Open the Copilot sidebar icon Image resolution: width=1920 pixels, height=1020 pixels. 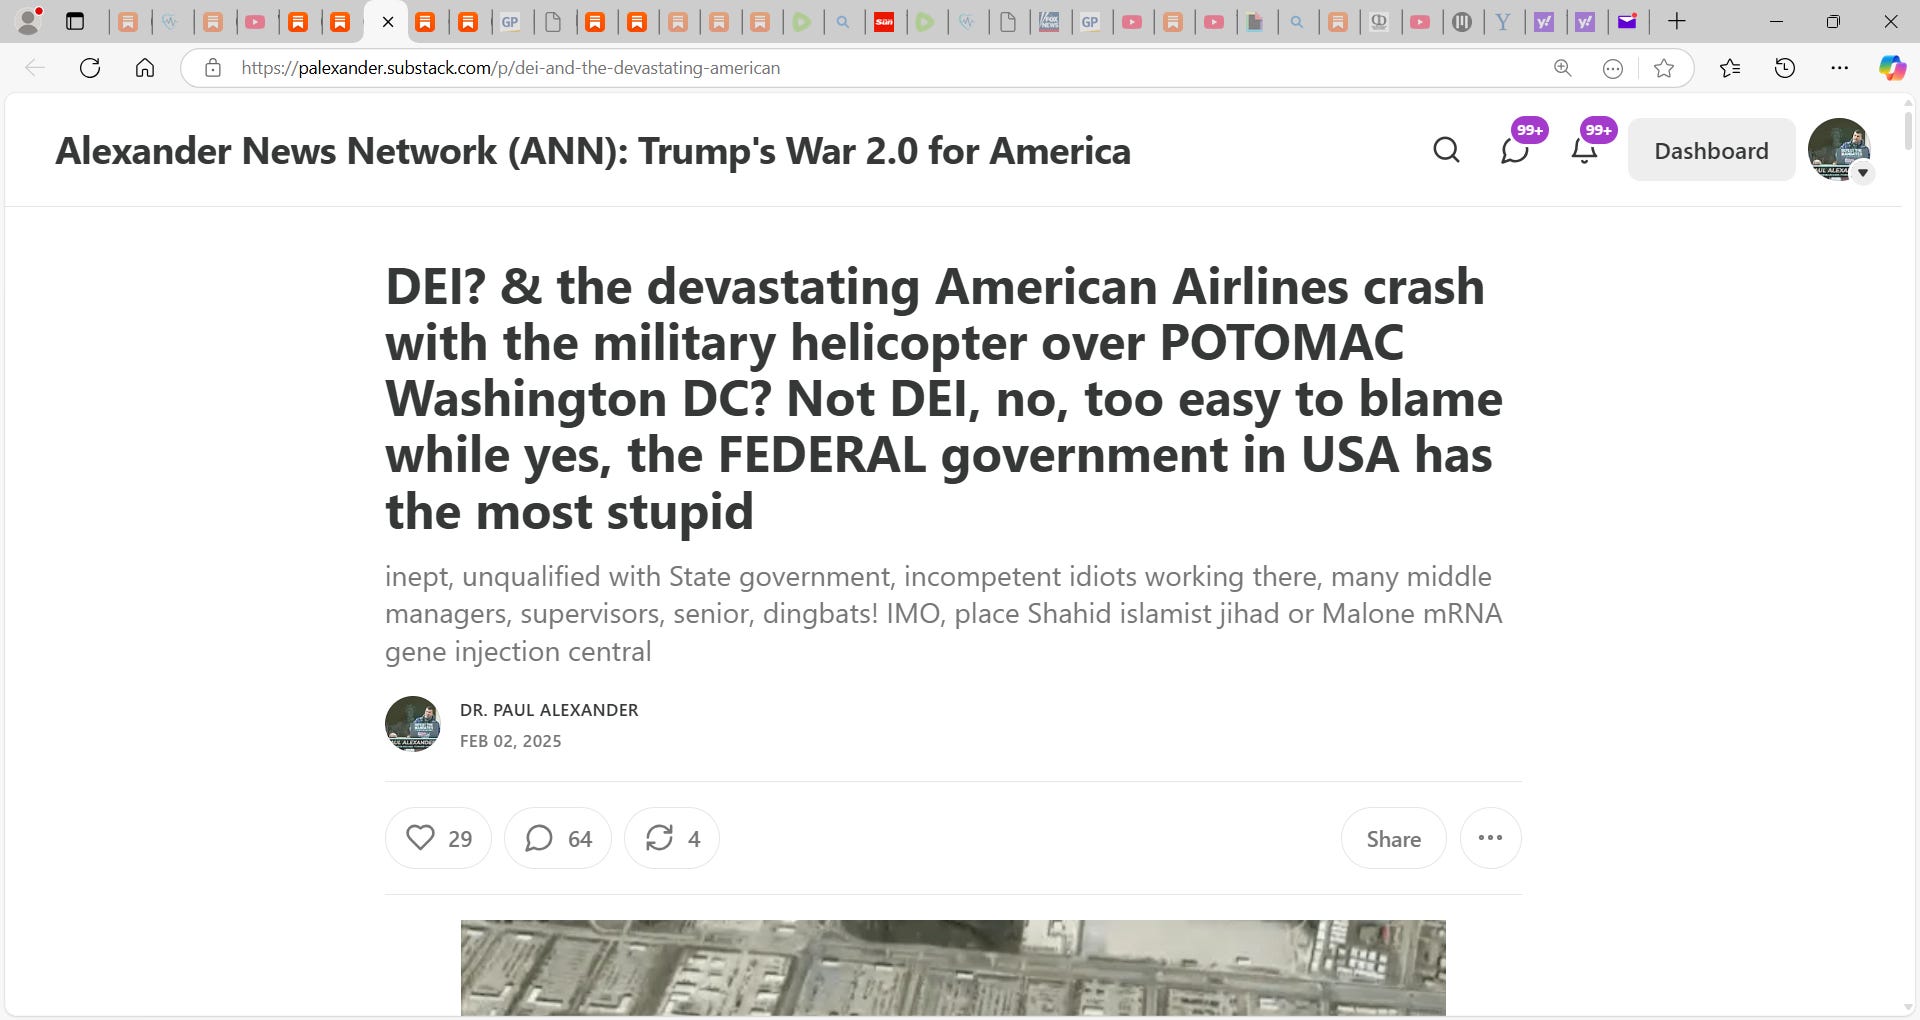click(x=1892, y=68)
